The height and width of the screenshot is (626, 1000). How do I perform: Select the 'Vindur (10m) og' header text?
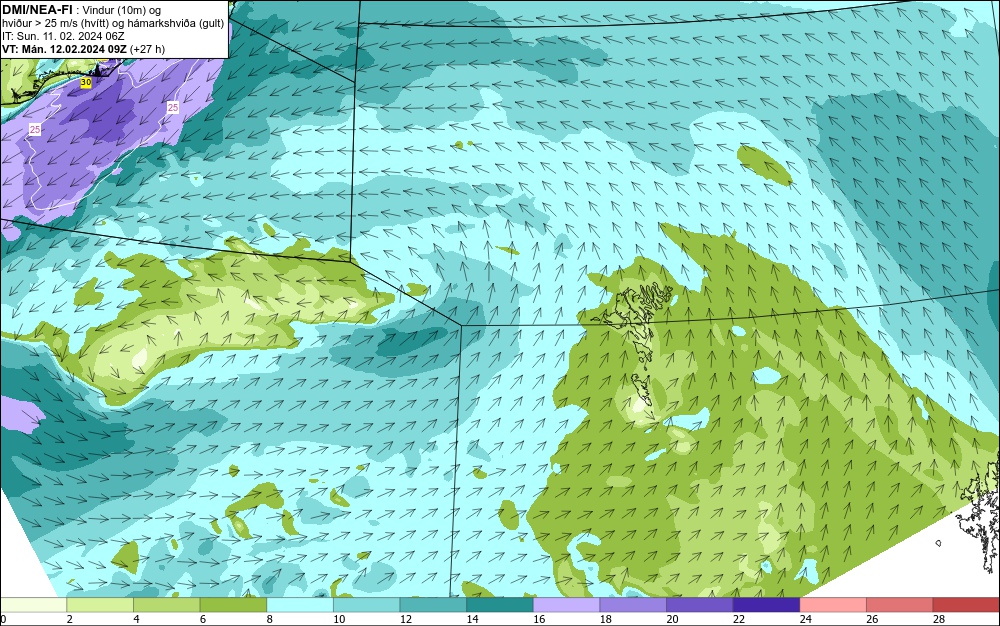click(x=121, y=10)
